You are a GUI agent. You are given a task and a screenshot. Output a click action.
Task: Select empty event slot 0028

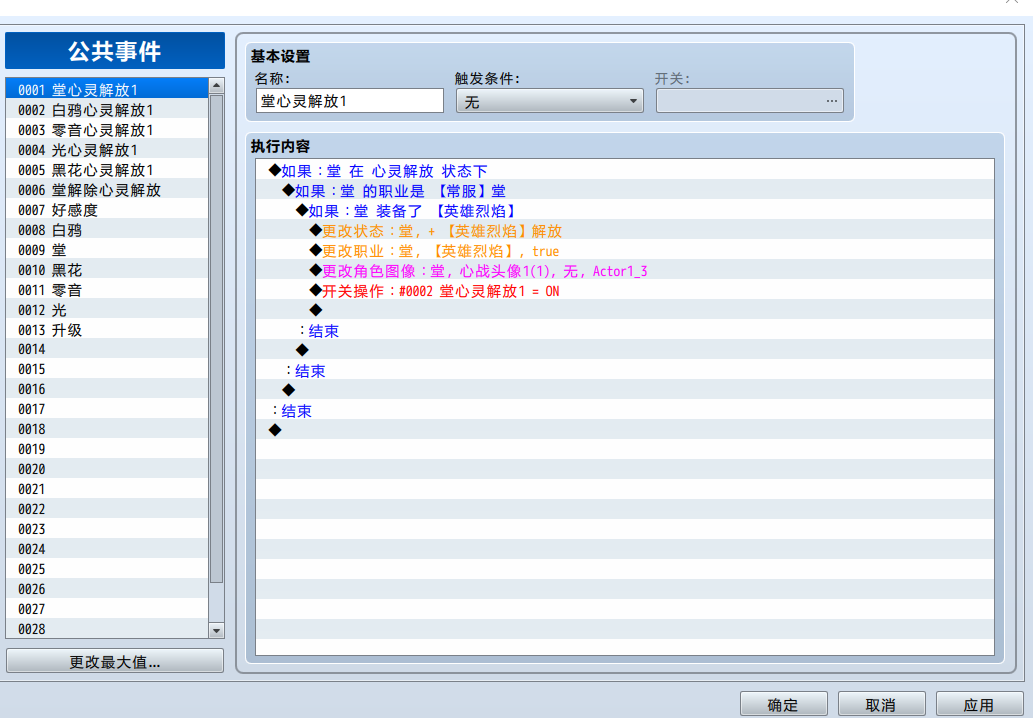[107, 628]
